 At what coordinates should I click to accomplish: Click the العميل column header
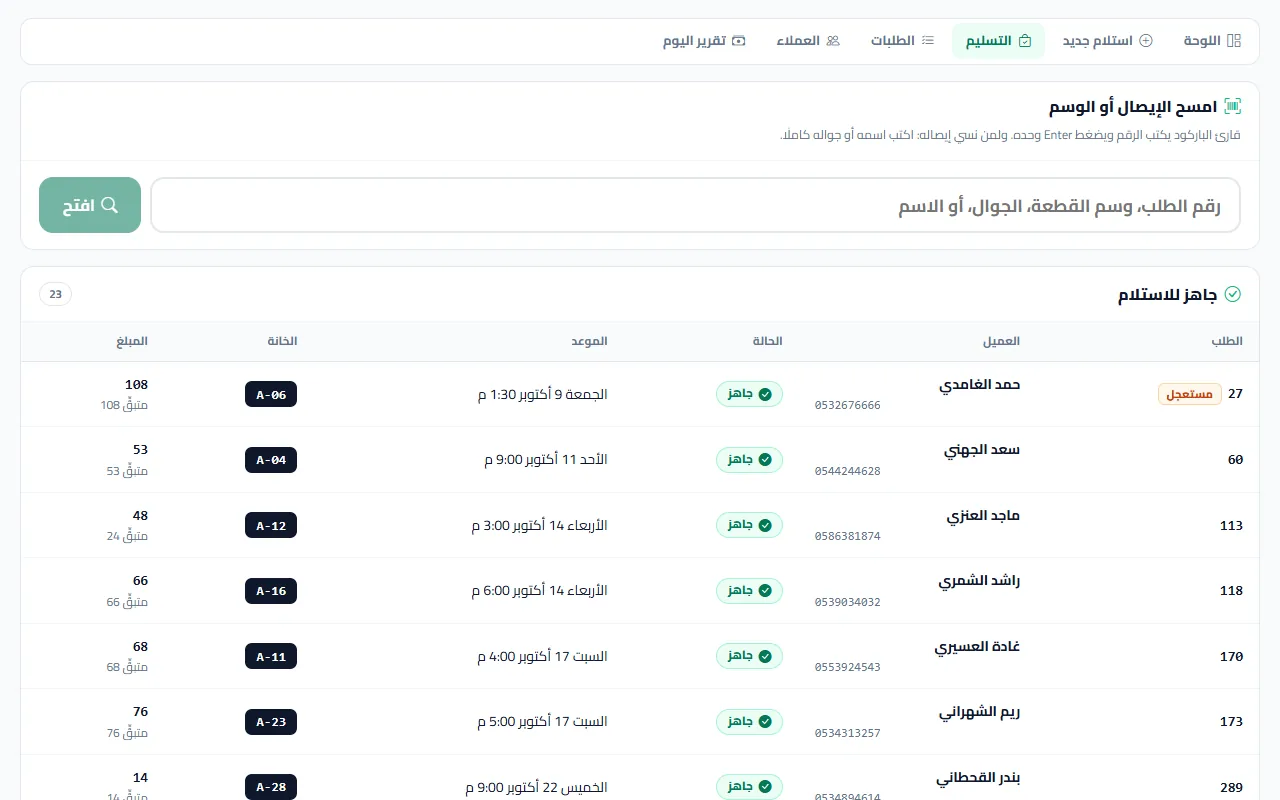[1002, 341]
